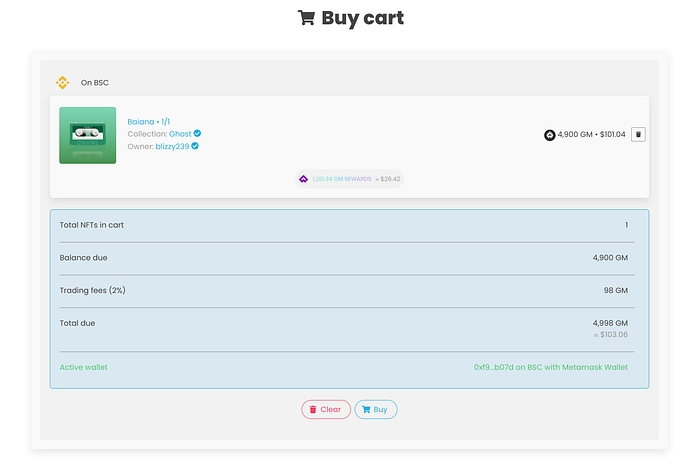Image resolution: width=700 pixels, height=467 pixels.
Task: Click the shopping cart icon in the heading
Action: [307, 18]
